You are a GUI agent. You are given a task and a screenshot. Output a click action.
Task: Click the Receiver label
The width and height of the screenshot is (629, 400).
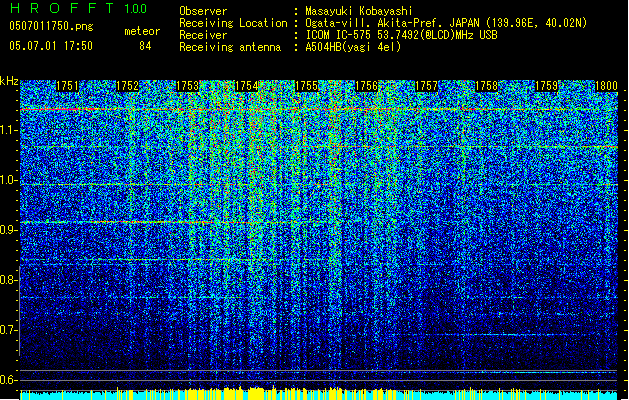click(x=203, y=35)
